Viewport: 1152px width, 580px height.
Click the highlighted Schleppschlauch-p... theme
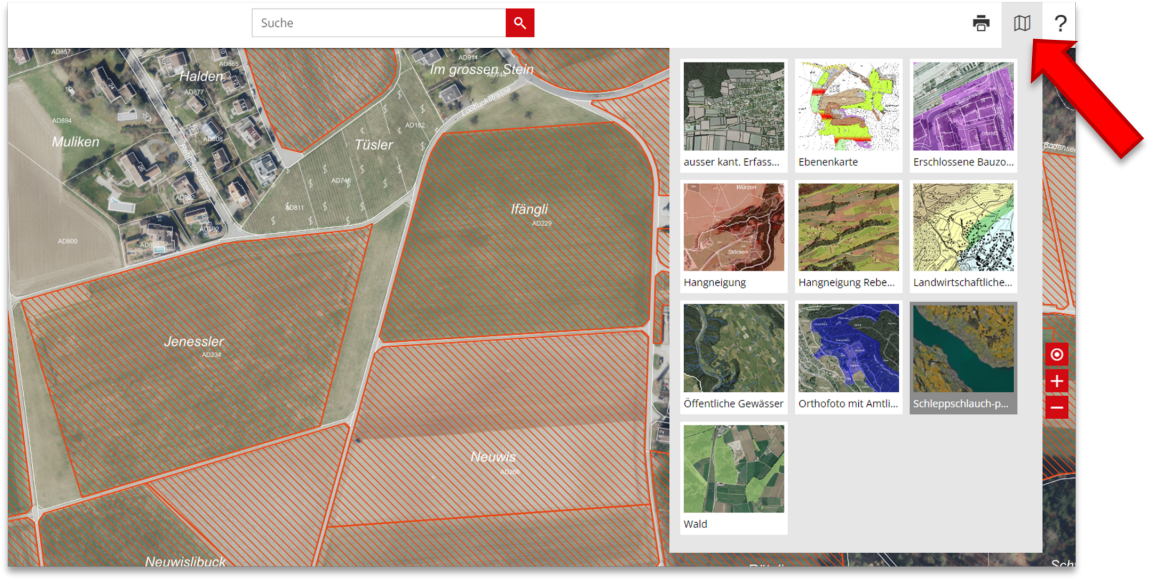(963, 357)
